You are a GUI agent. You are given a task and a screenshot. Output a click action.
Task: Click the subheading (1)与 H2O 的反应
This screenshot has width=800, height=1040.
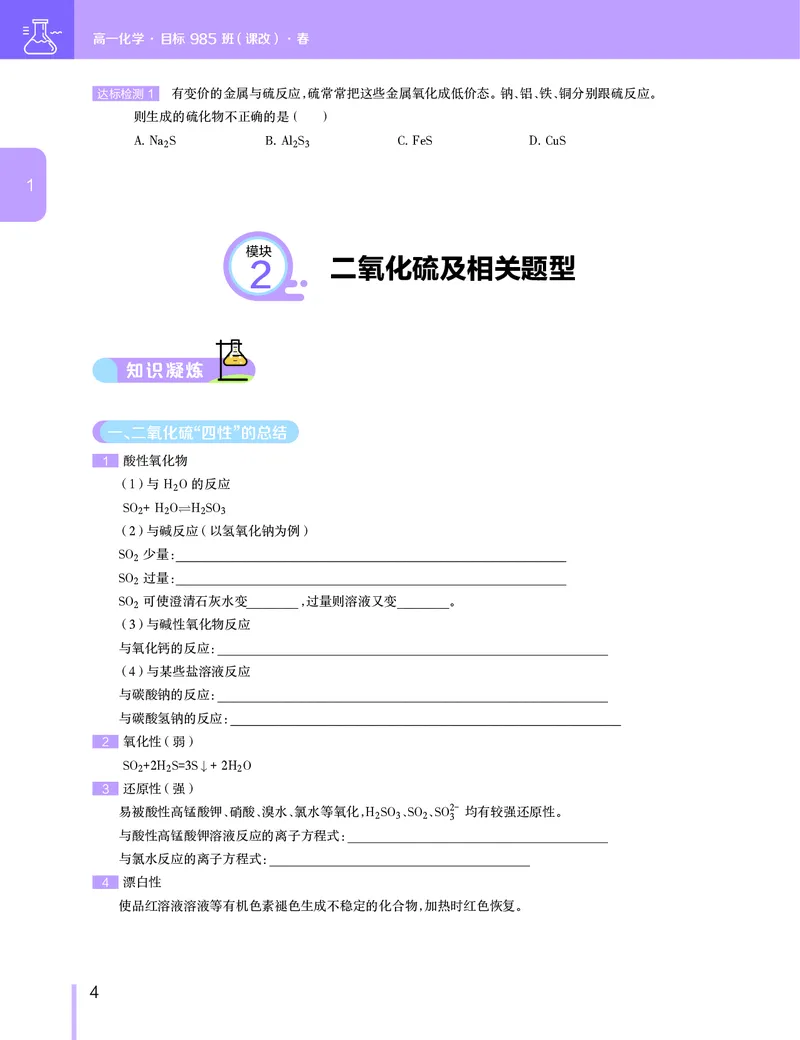coord(175,484)
